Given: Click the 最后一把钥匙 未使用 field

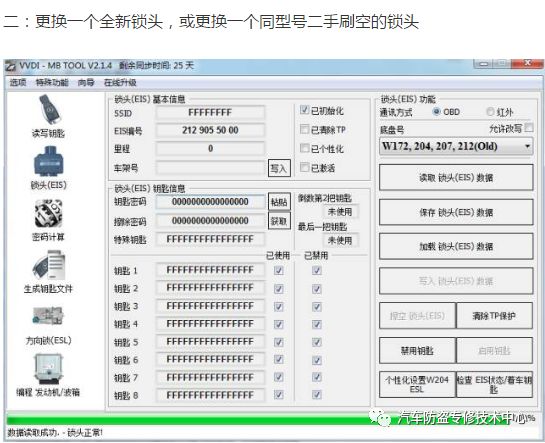Looking at the screenshot, I should [x=340, y=240].
